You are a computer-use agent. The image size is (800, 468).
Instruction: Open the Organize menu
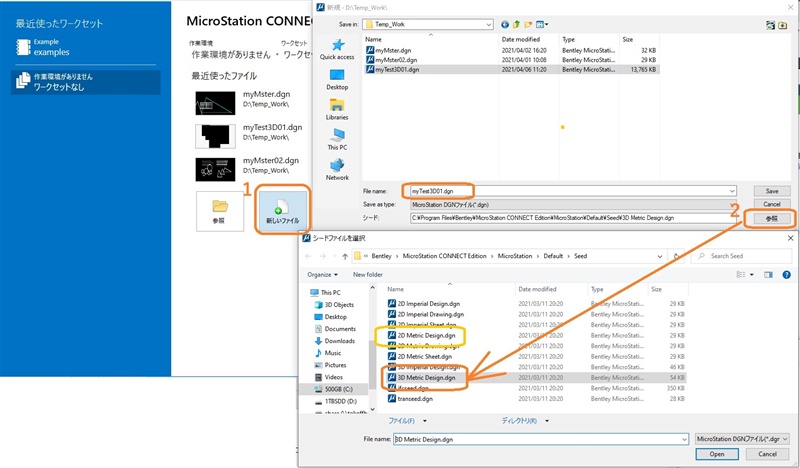pos(322,275)
